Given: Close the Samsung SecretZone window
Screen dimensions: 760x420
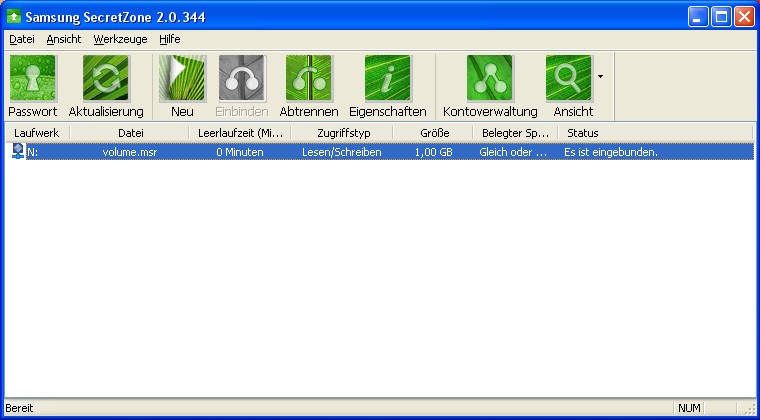Looking at the screenshot, I should pos(744,17).
